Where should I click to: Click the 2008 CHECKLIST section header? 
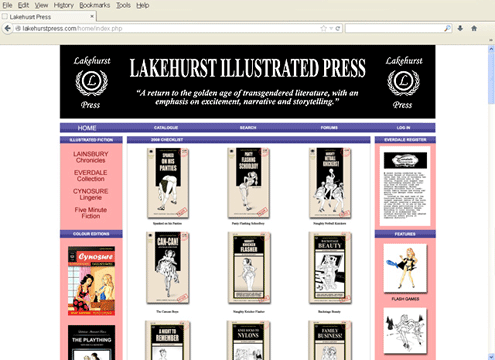coord(248,140)
